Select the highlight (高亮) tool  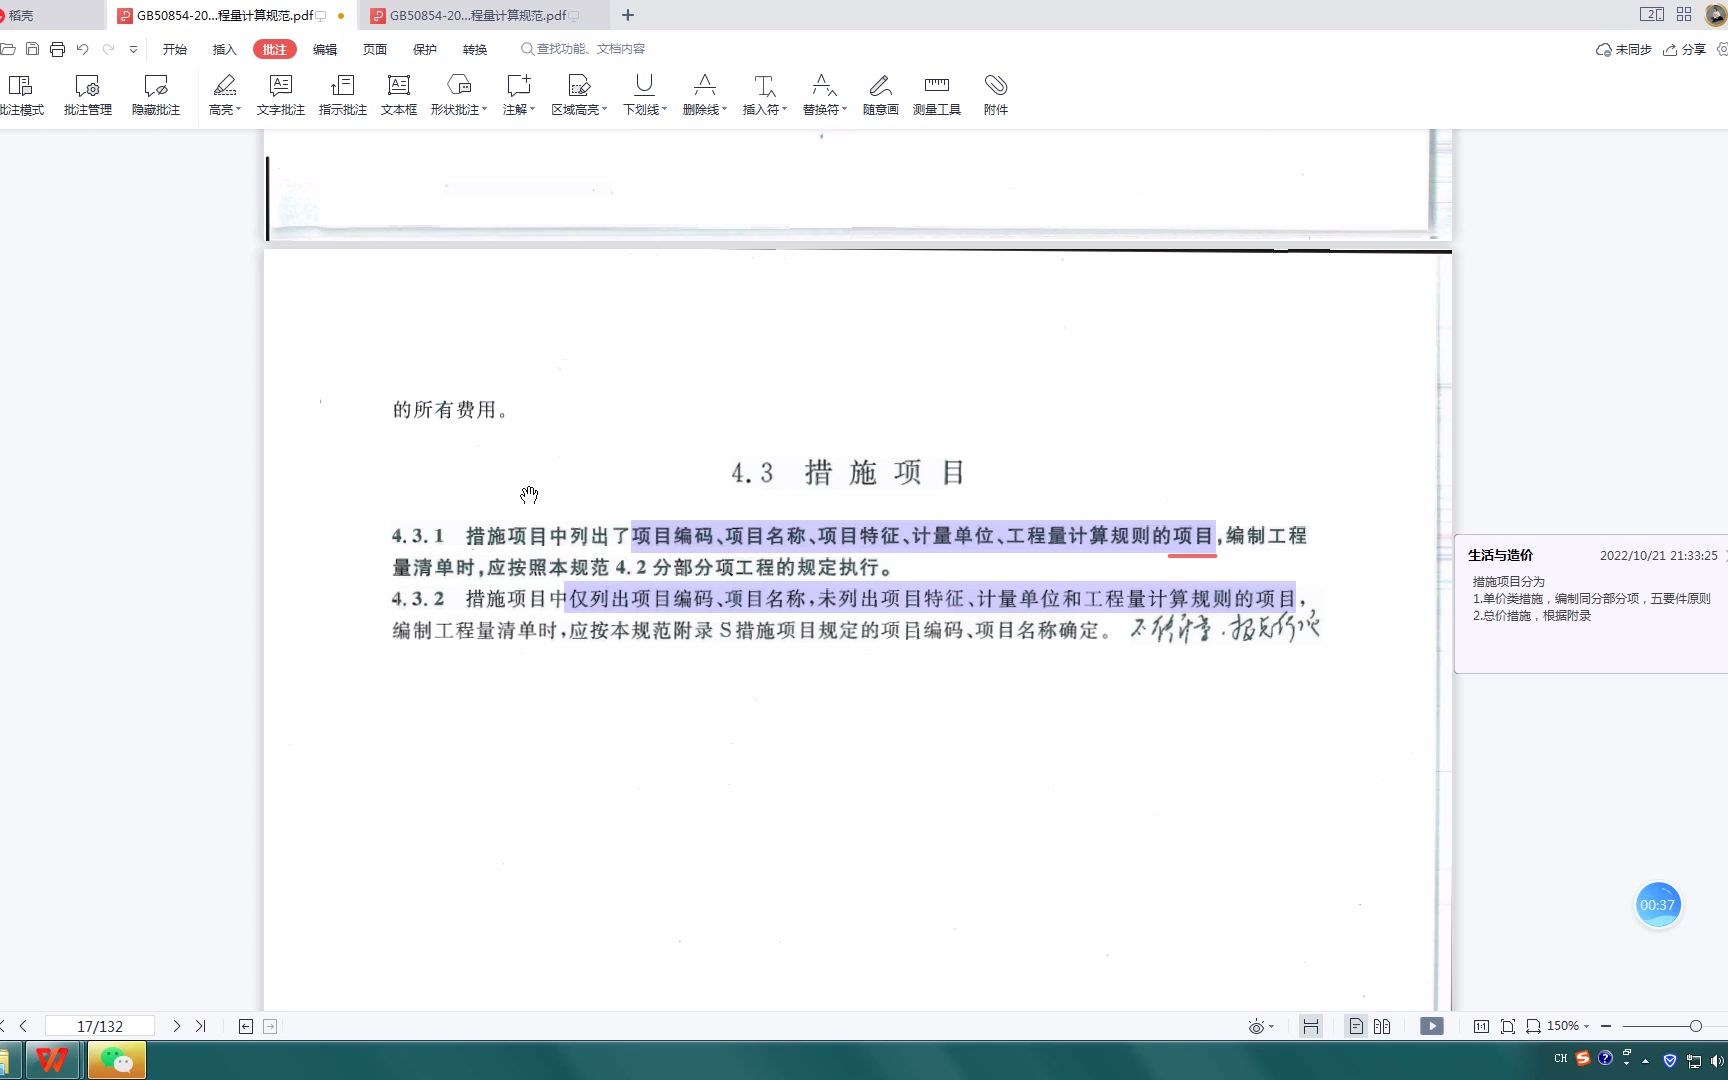point(222,86)
